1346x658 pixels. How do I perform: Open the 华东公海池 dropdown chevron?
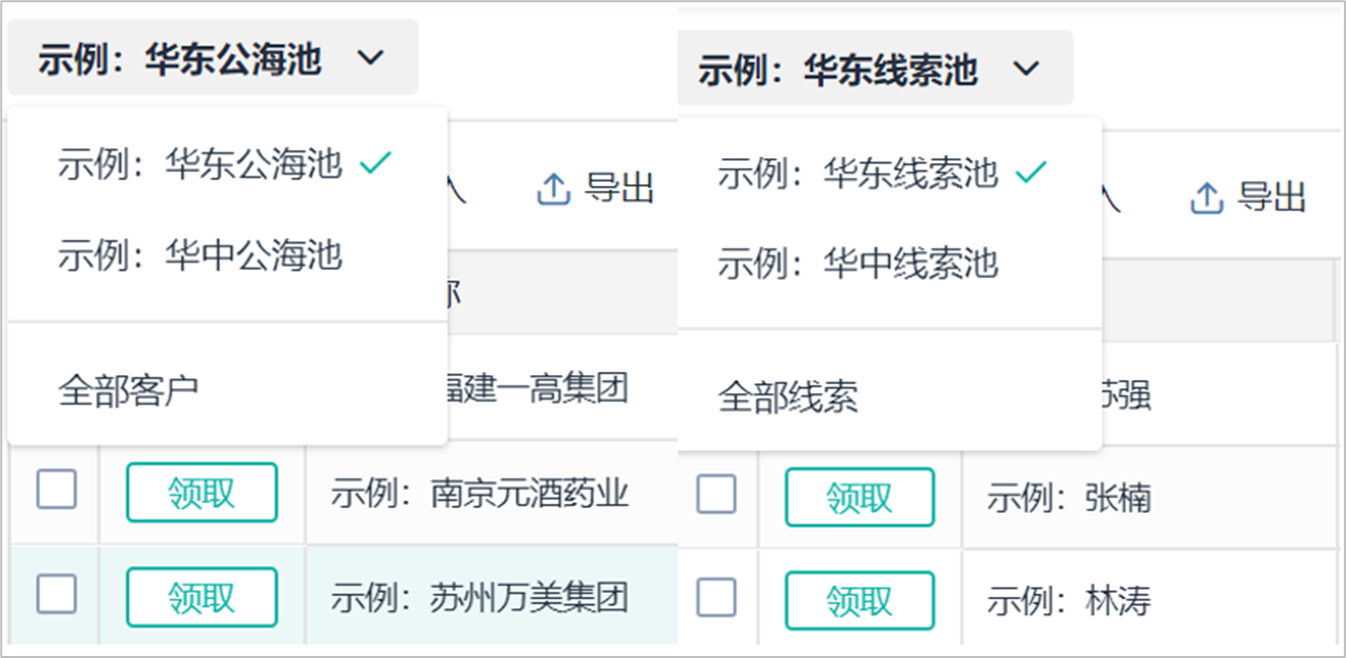click(368, 58)
